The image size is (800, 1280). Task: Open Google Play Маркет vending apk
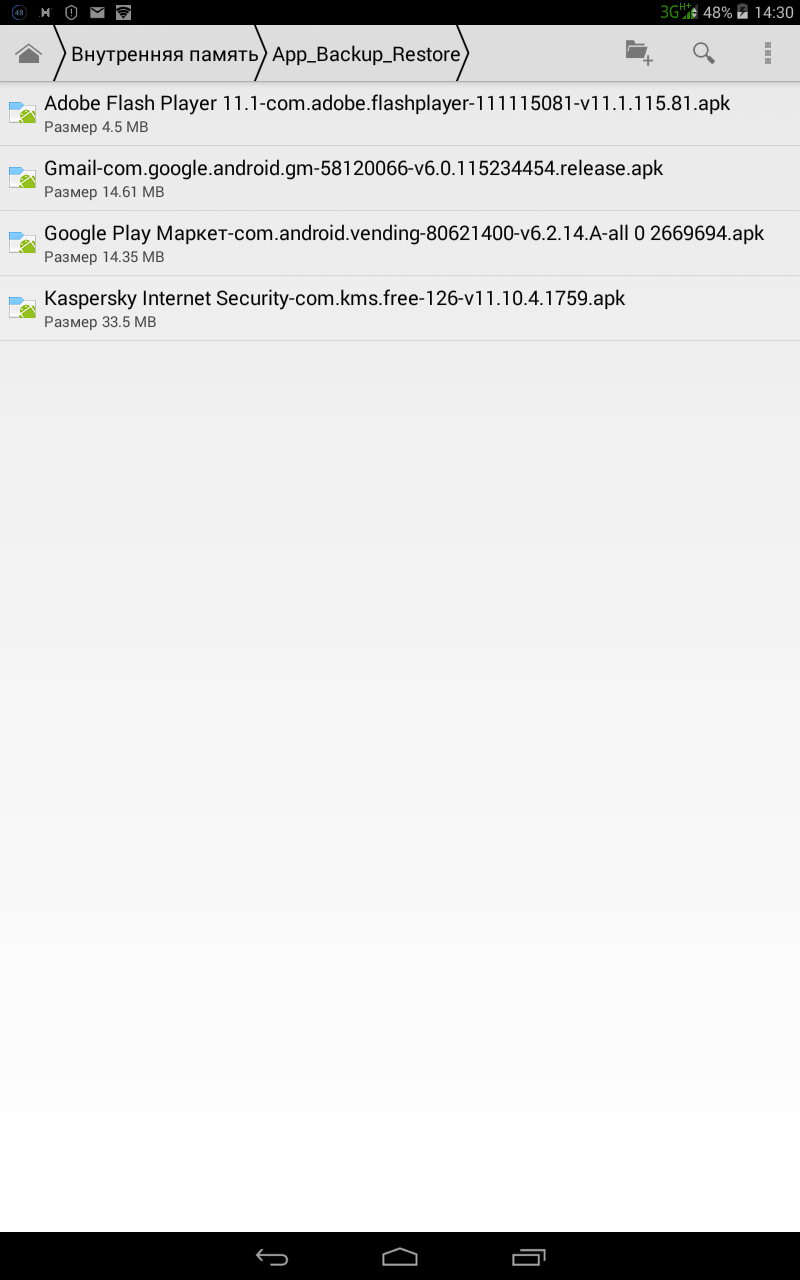pyautogui.click(x=400, y=243)
